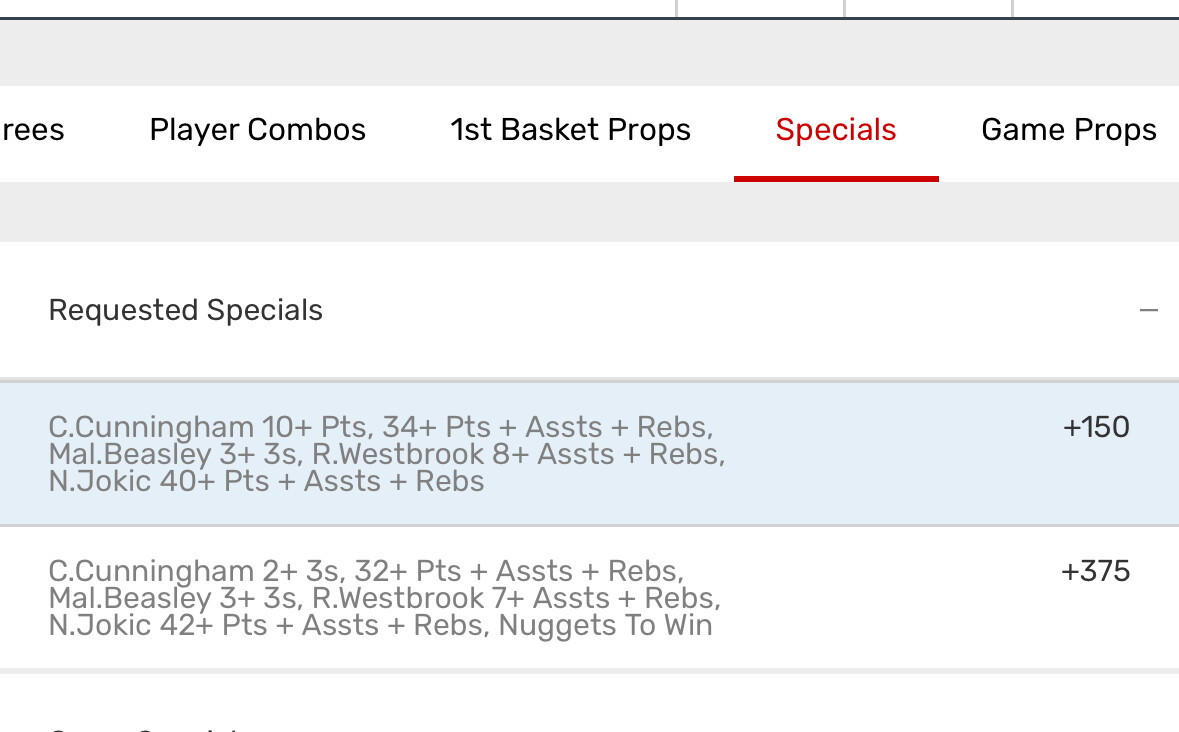Screen dimensions: 1179x732
Task: Click the second cut-off cell at the top
Action: pyautogui.click(x=928, y=8)
